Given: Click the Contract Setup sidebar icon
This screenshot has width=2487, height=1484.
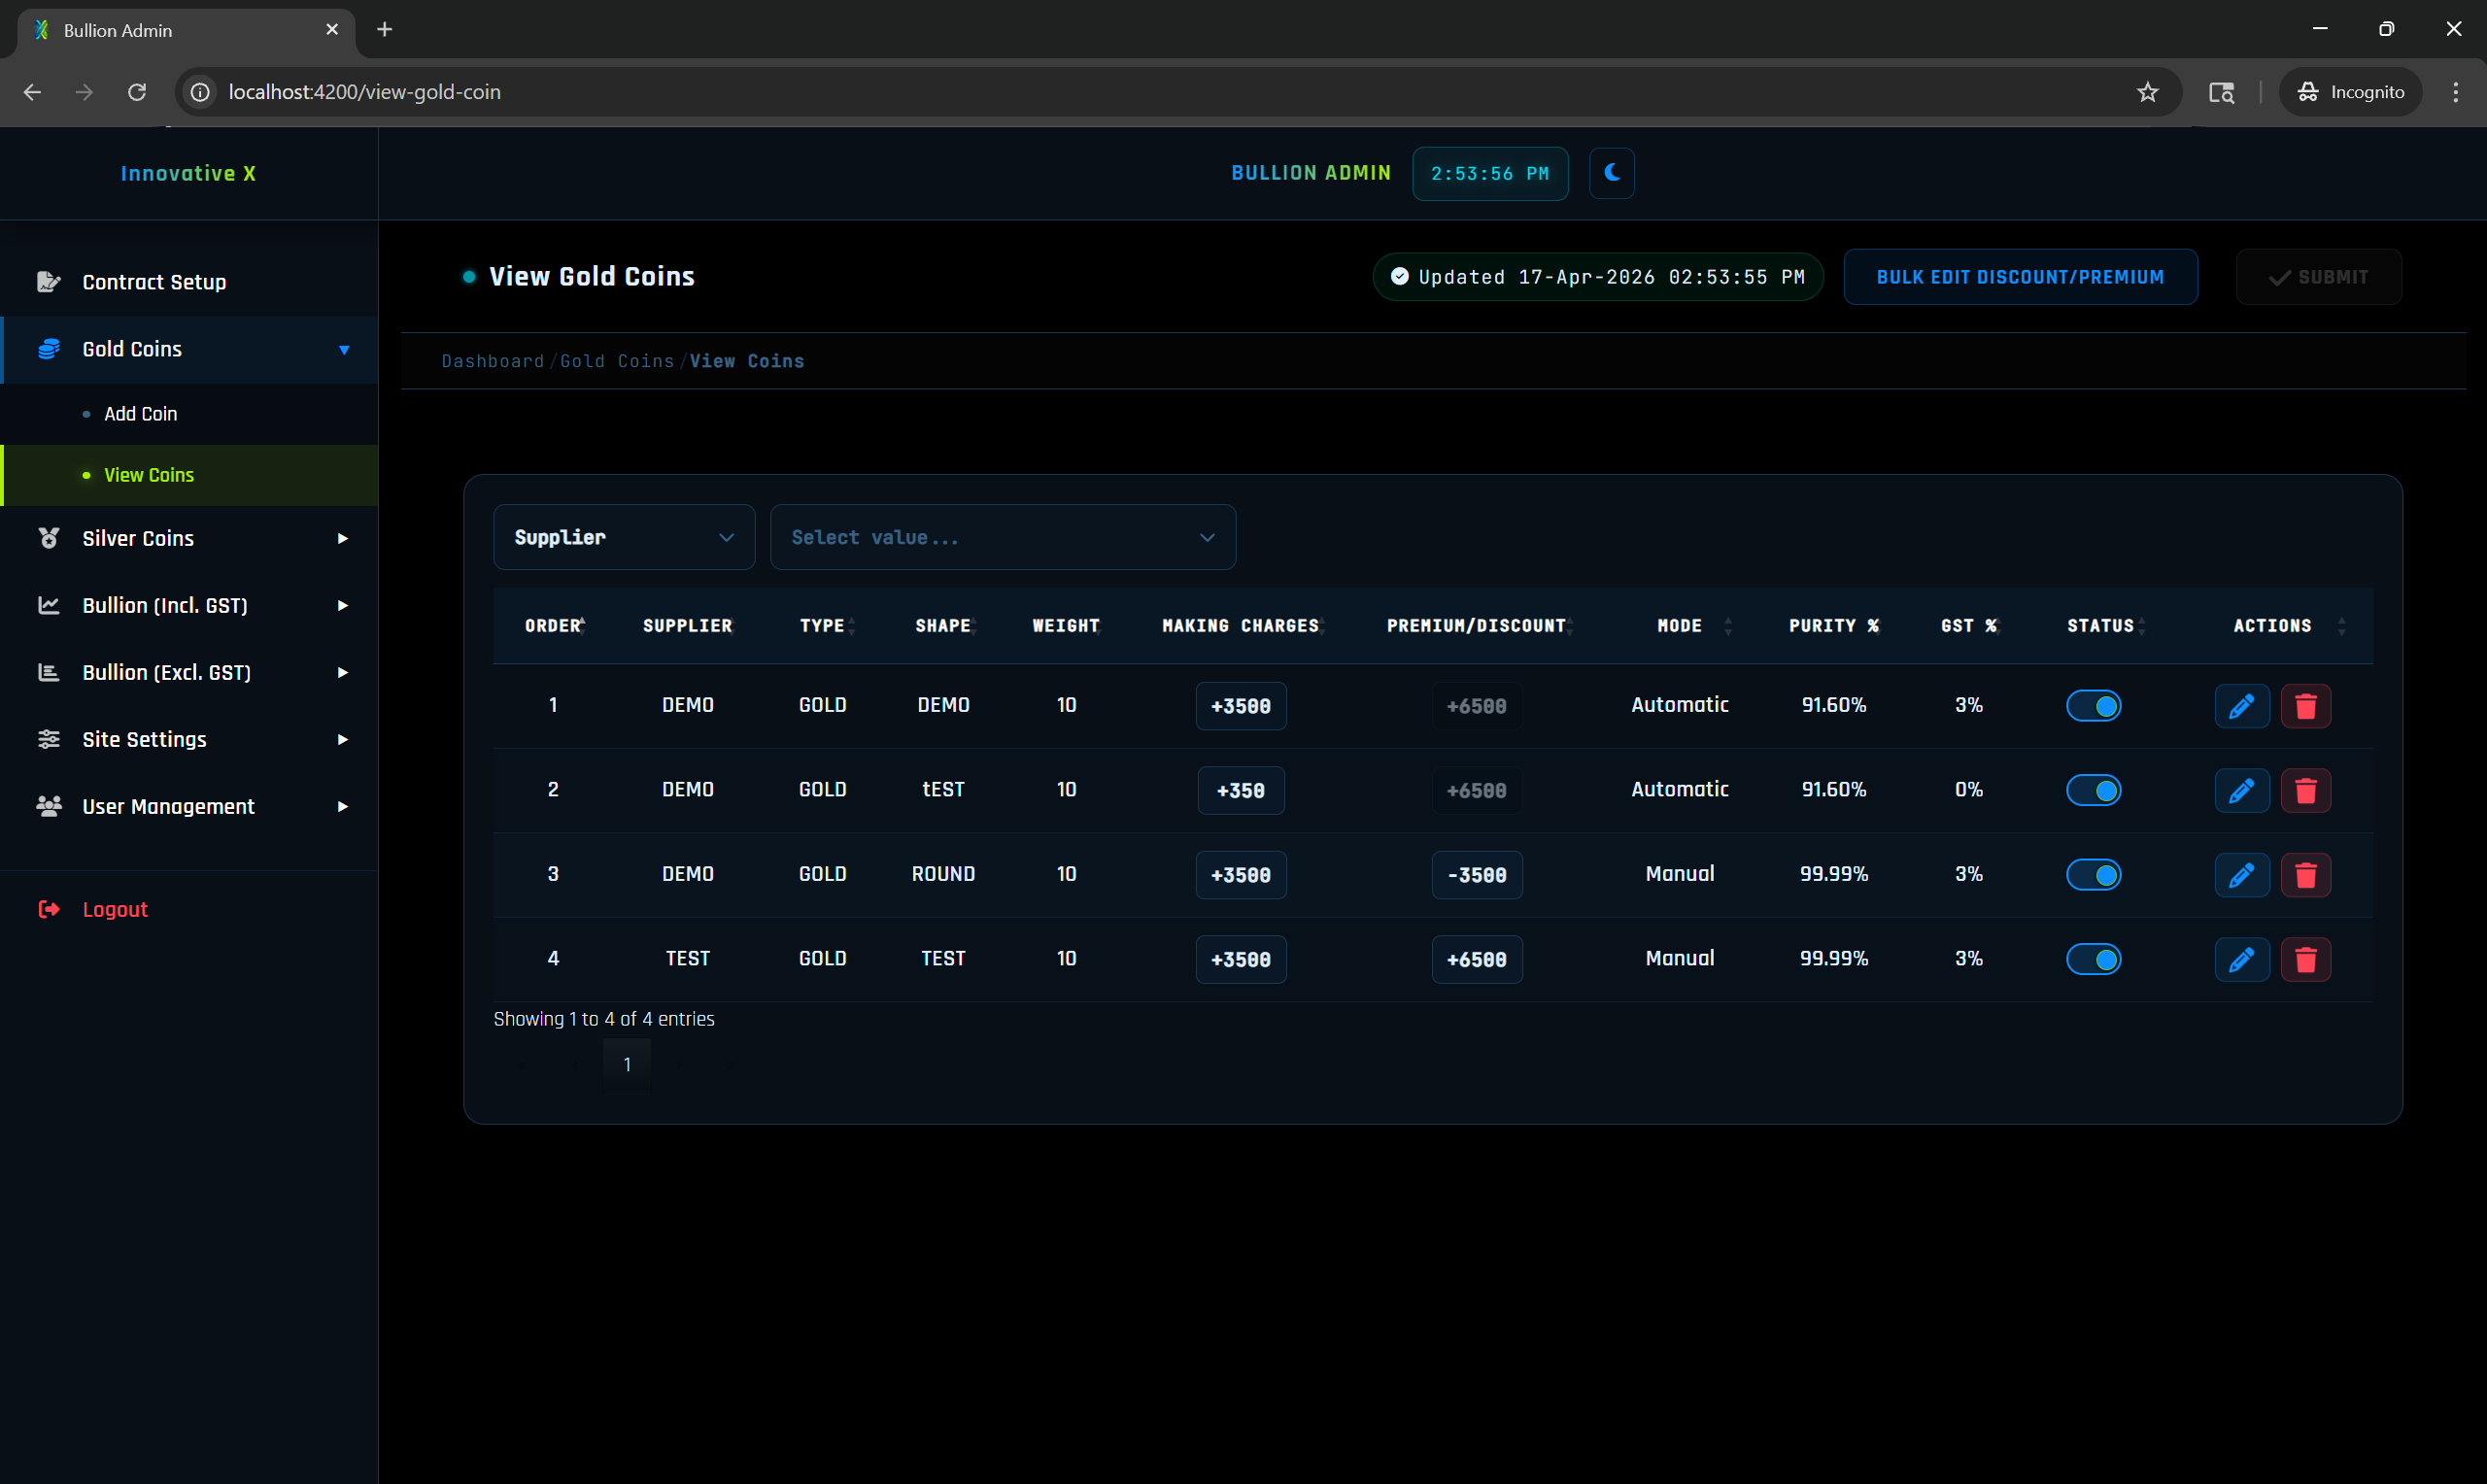Looking at the screenshot, I should 48,282.
